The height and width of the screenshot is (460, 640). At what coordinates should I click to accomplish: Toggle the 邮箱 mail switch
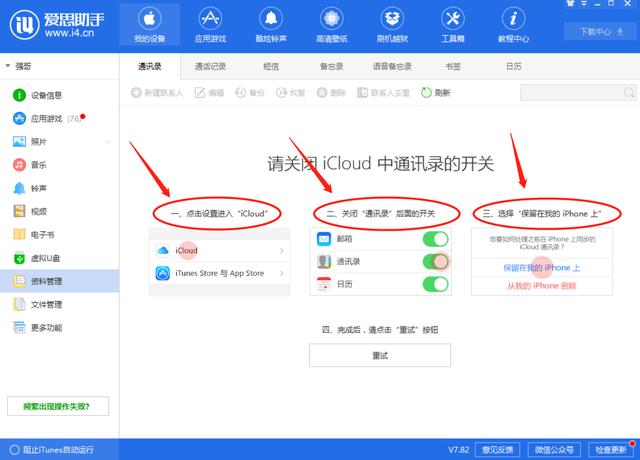pyautogui.click(x=436, y=239)
